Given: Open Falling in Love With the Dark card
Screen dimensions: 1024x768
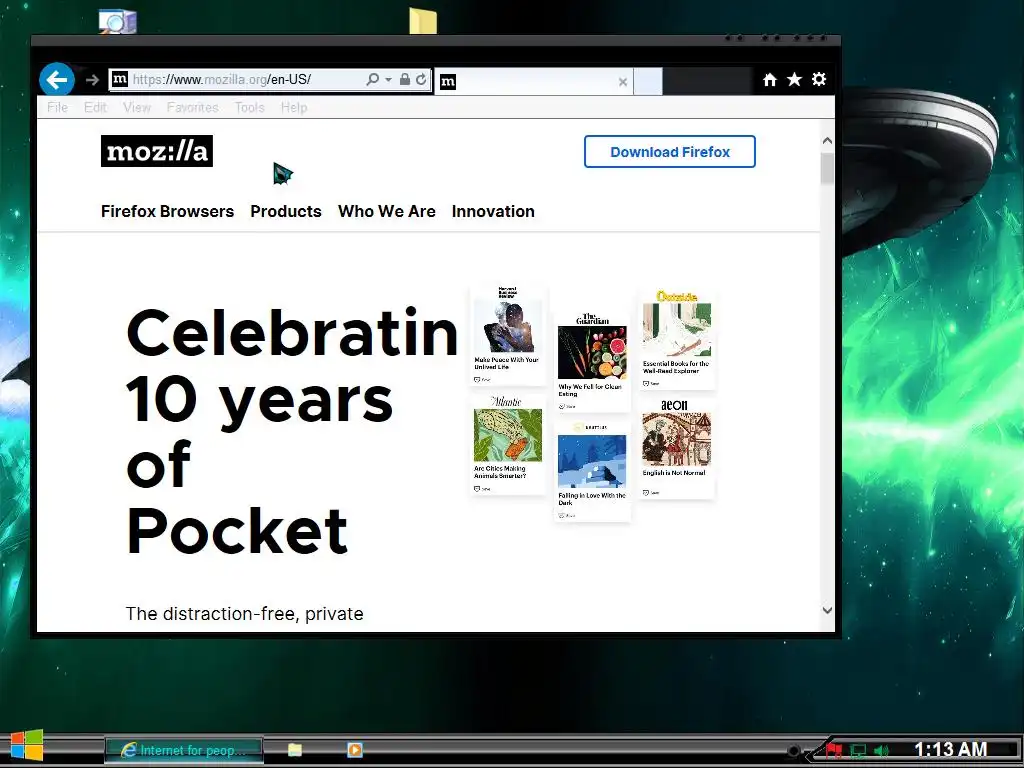Looking at the screenshot, I should (x=592, y=470).
